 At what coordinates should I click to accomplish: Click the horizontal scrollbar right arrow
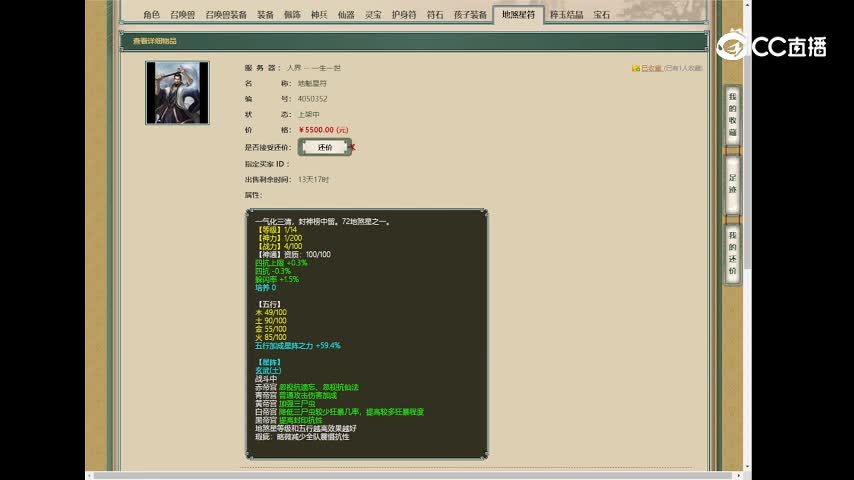[739, 476]
